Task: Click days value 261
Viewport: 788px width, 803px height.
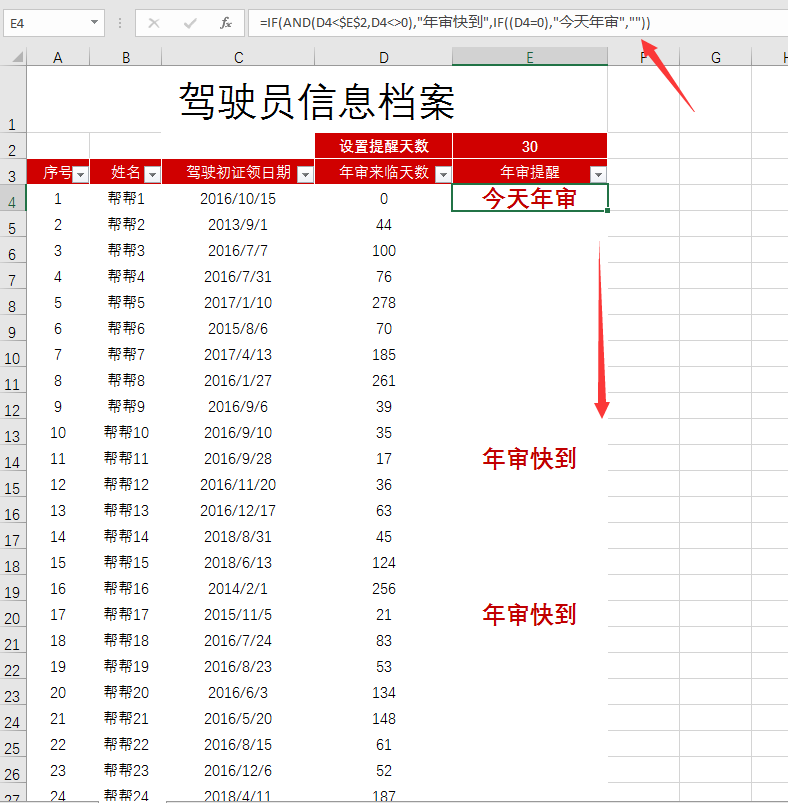Action: (x=384, y=381)
